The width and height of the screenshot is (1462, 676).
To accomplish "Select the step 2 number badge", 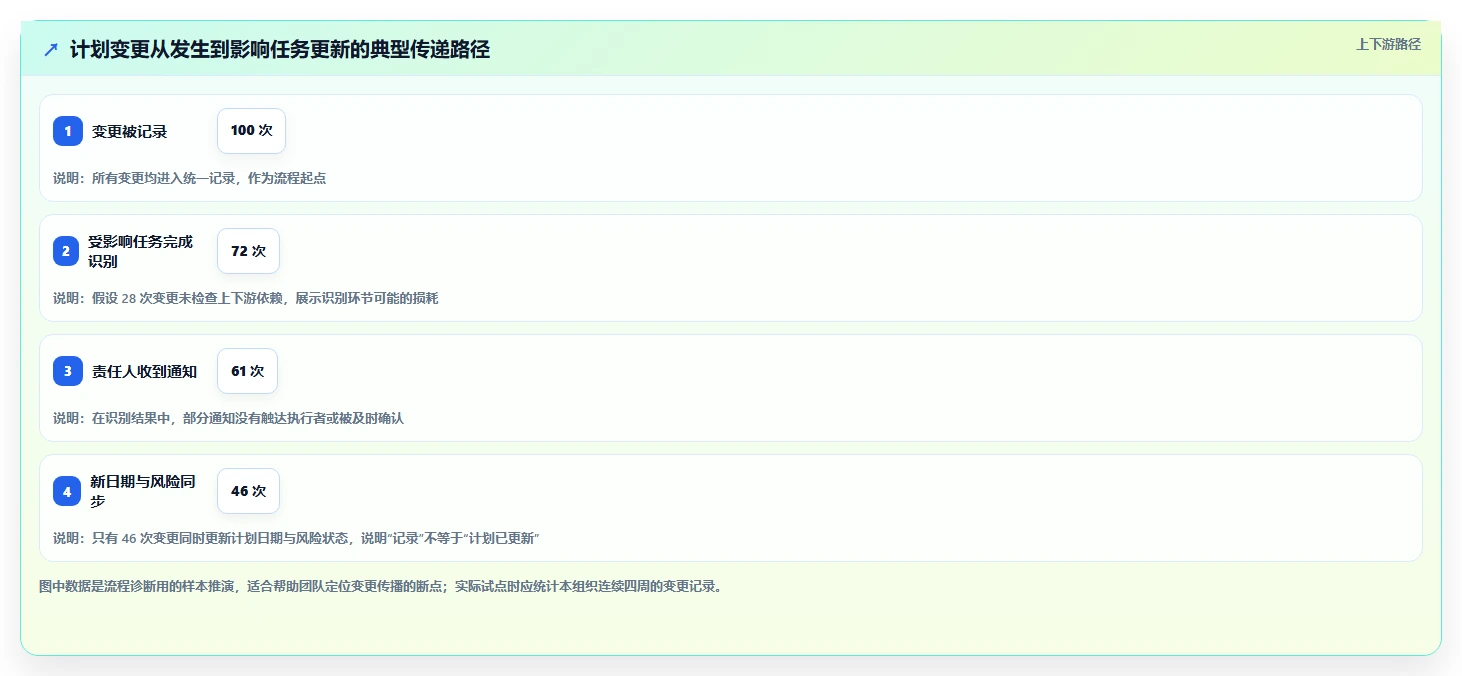I will 66,251.
